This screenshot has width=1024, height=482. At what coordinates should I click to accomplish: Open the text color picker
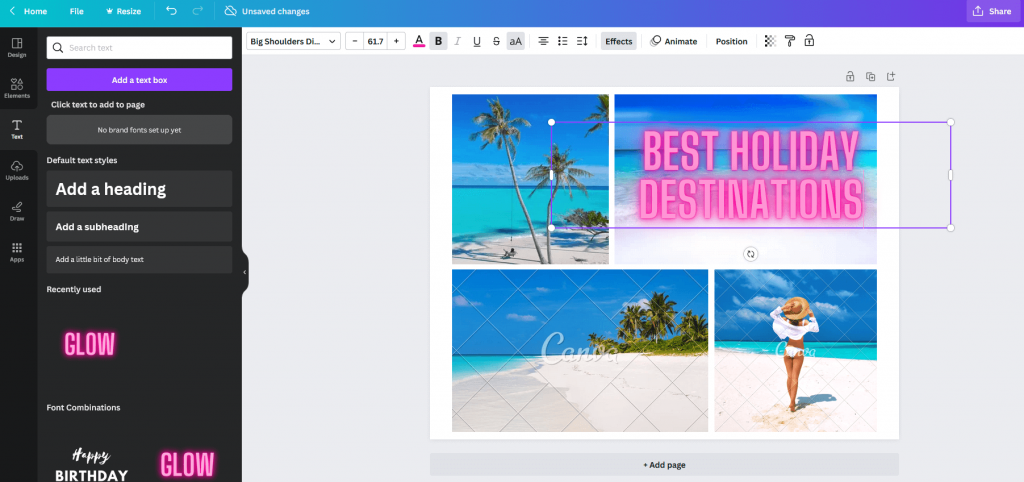419,41
